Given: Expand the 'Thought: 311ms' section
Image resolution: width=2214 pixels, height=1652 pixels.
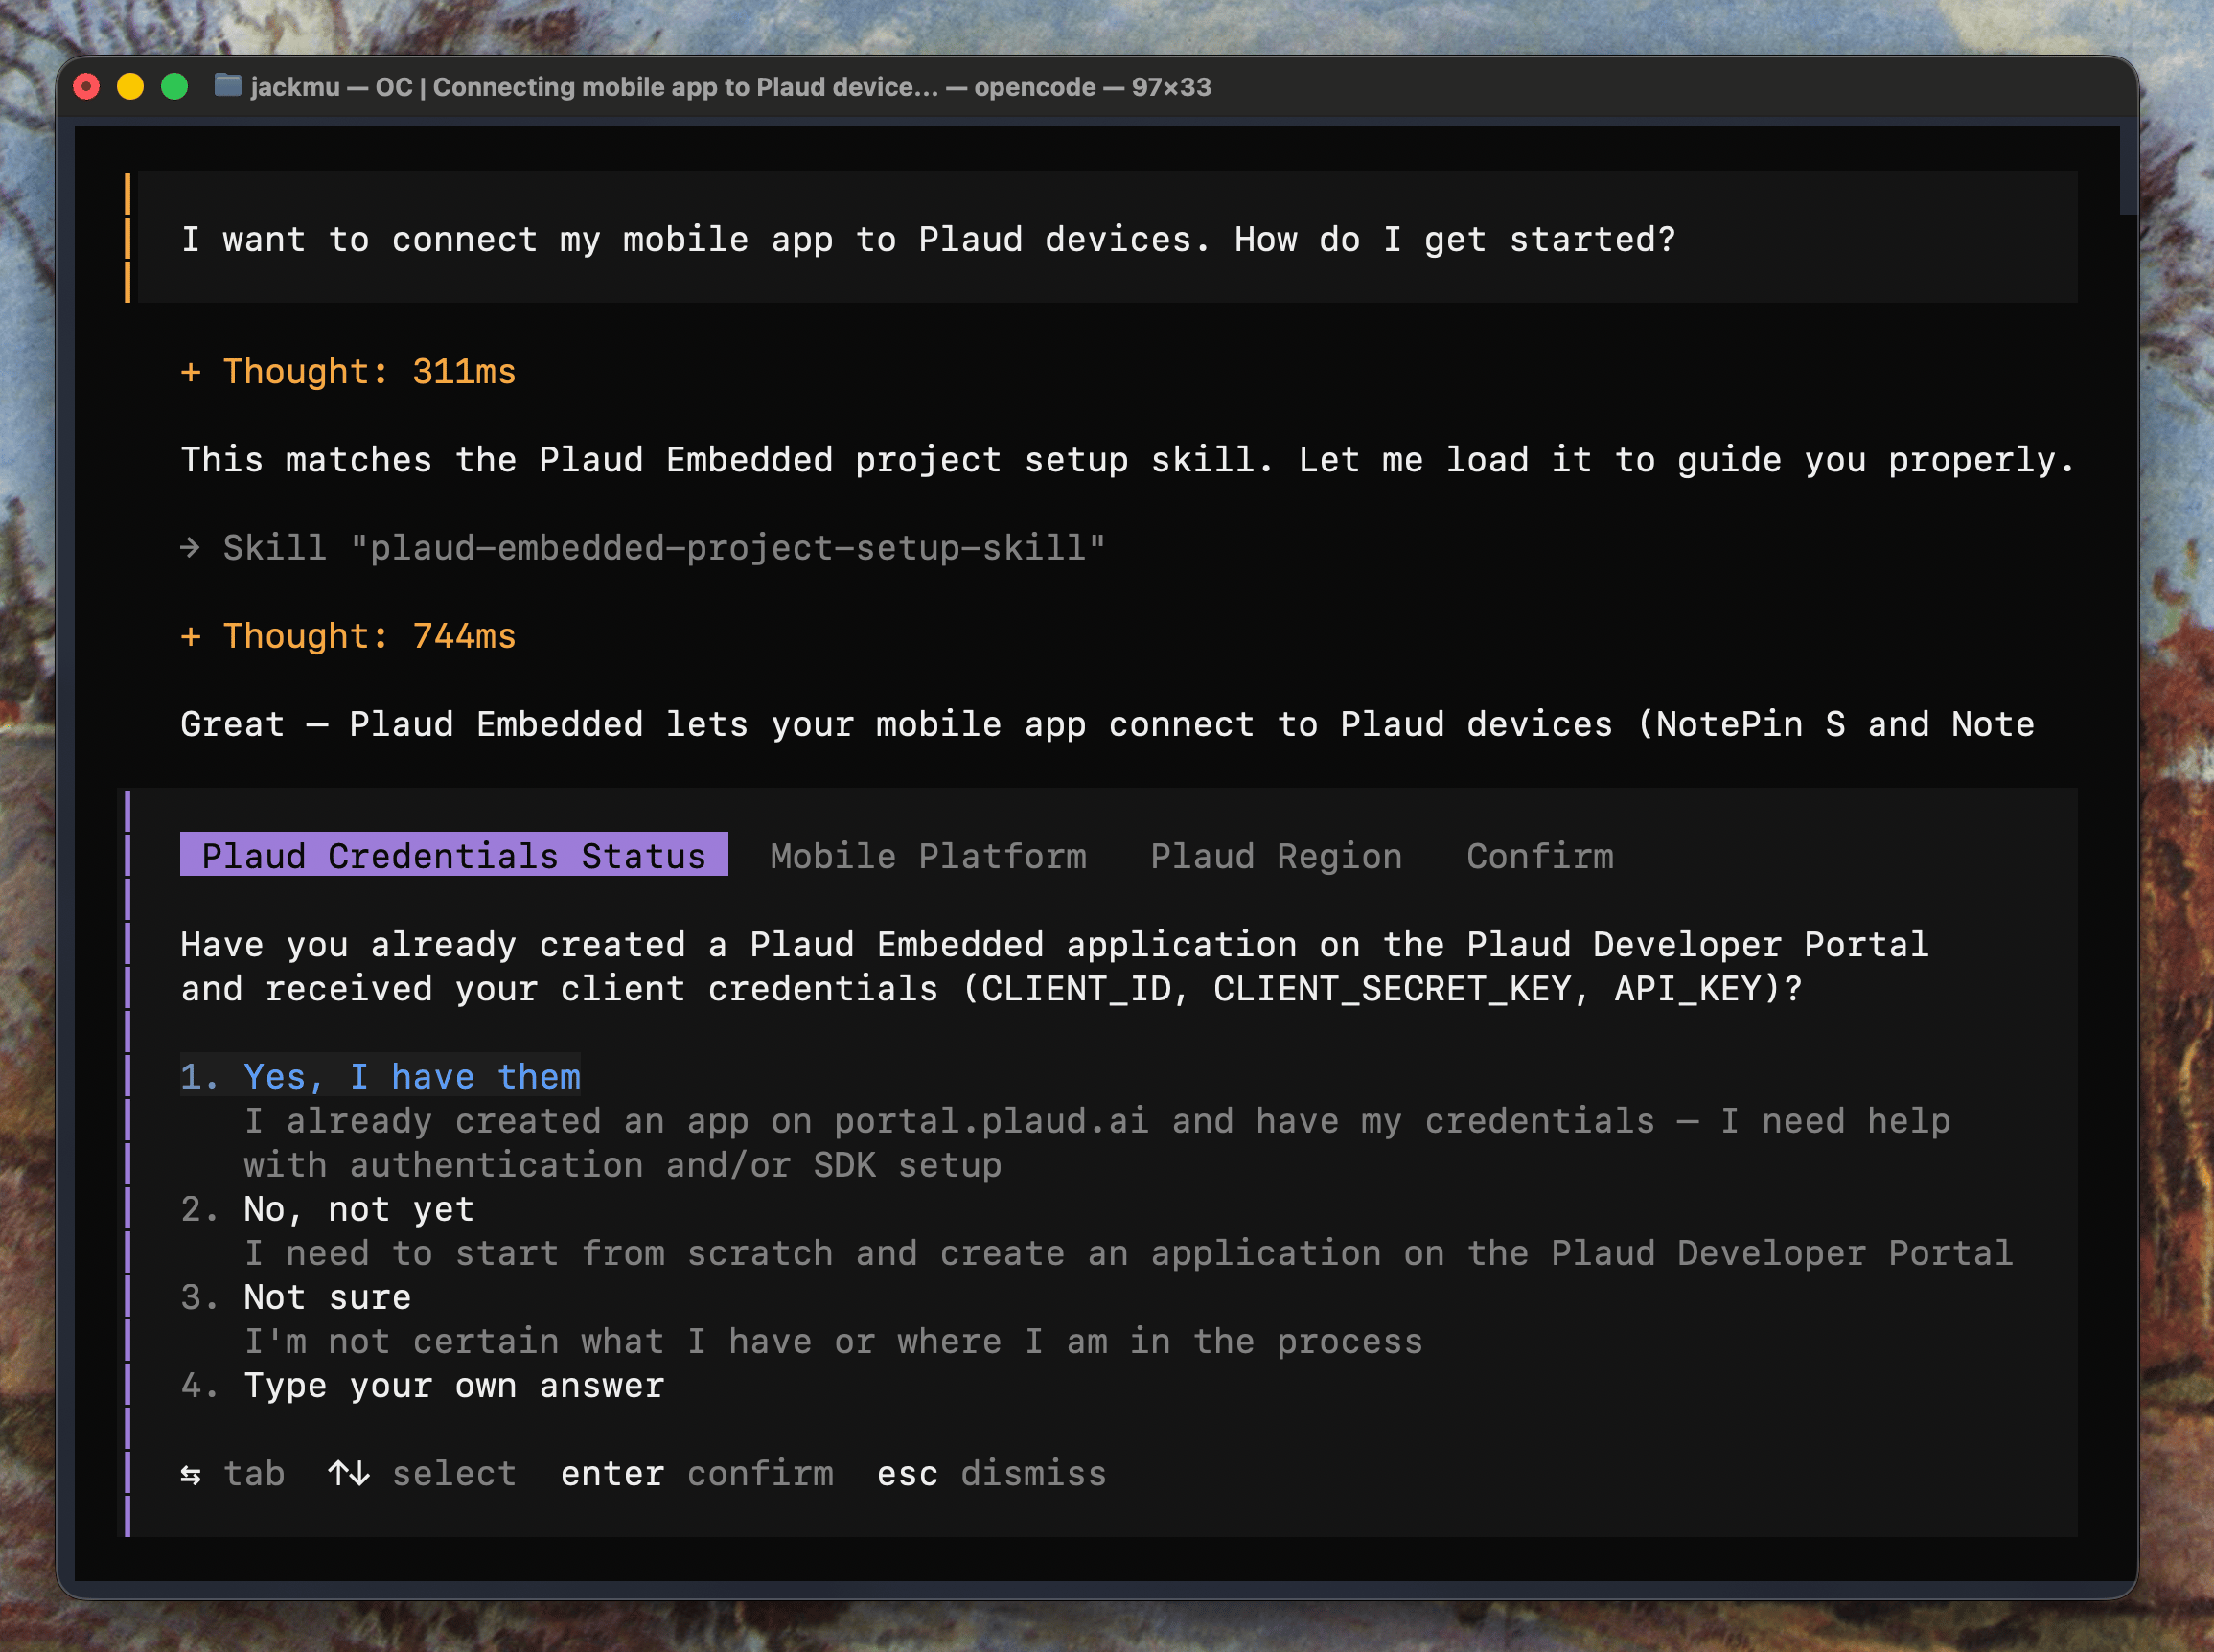Looking at the screenshot, I should (x=348, y=371).
